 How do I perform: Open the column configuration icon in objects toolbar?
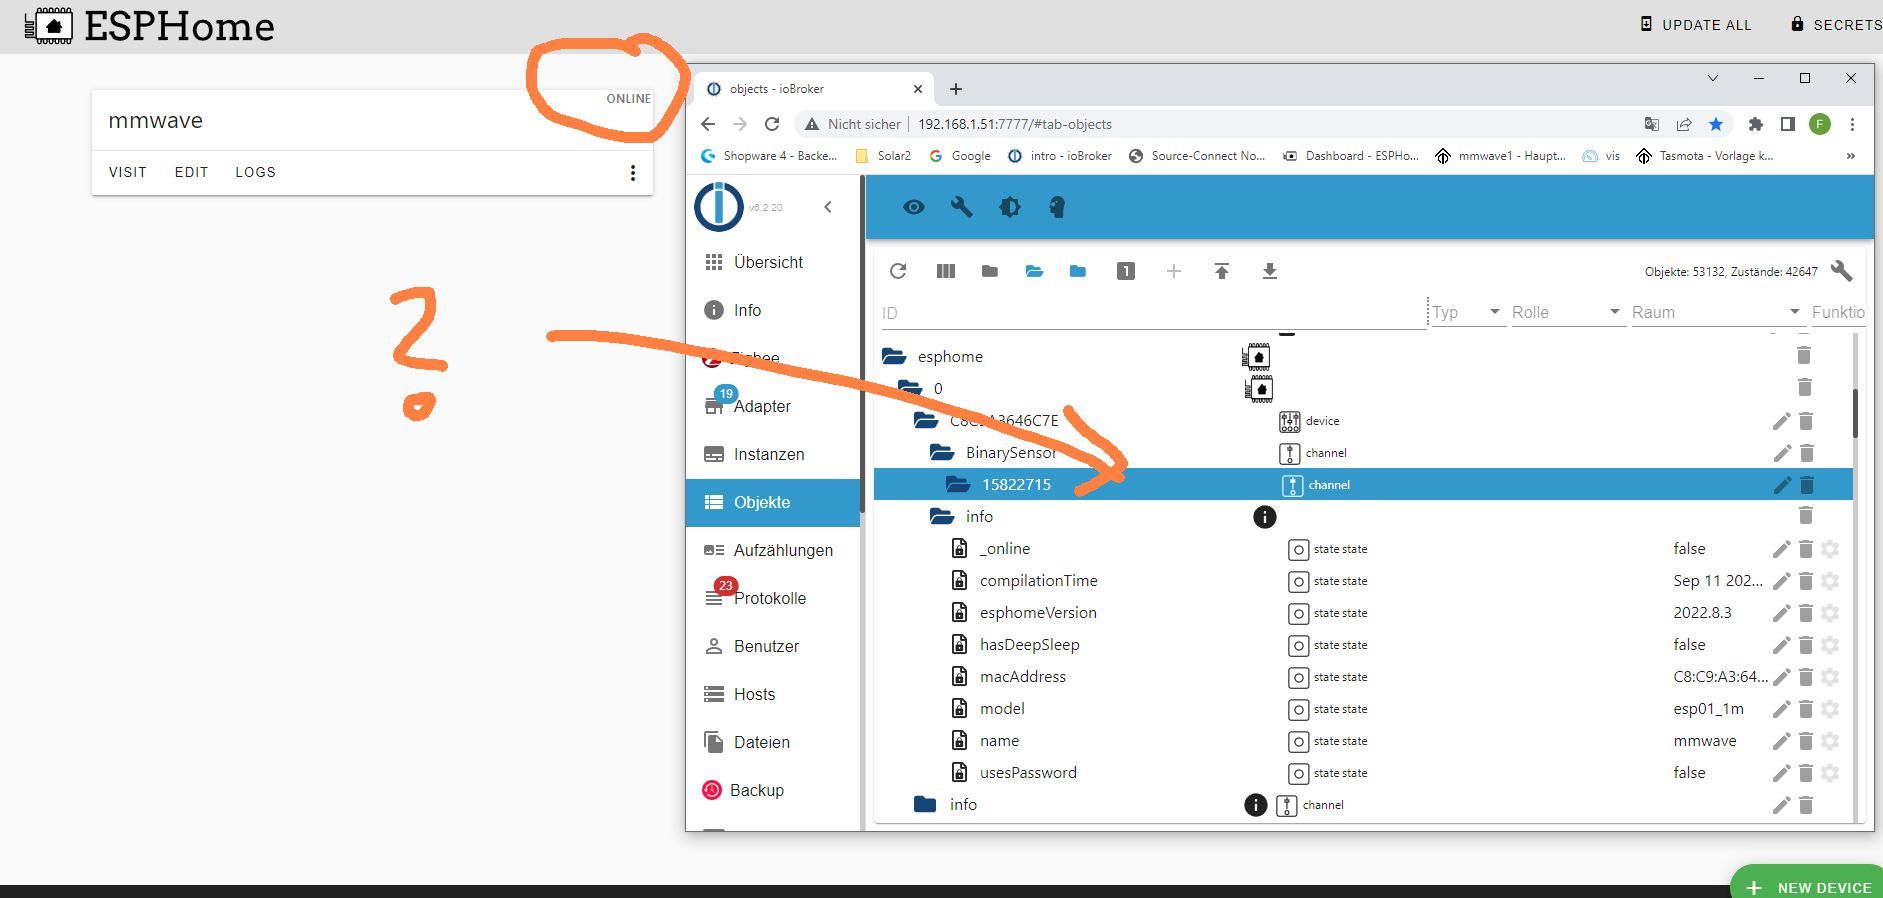pos(945,271)
